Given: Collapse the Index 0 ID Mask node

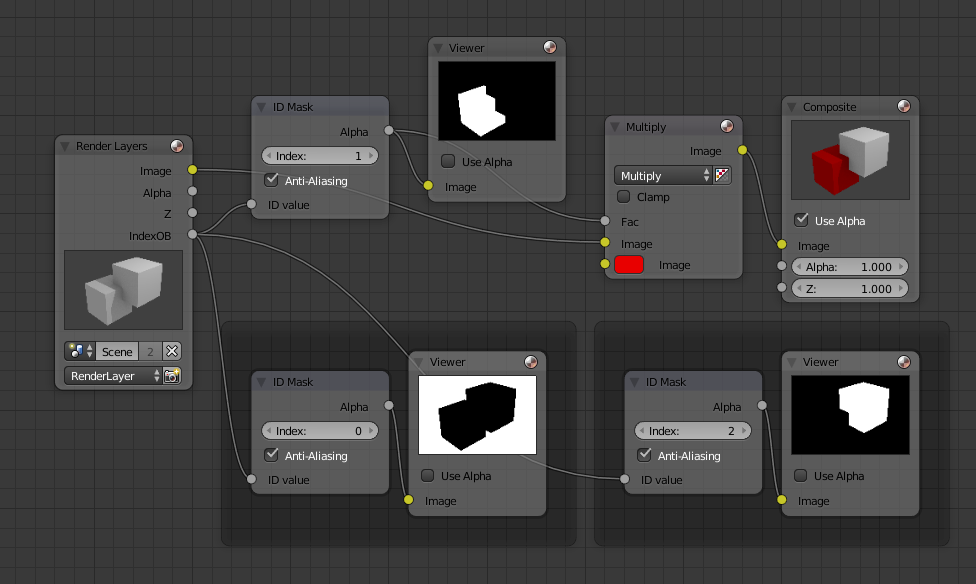Looking at the screenshot, I should 261,382.
